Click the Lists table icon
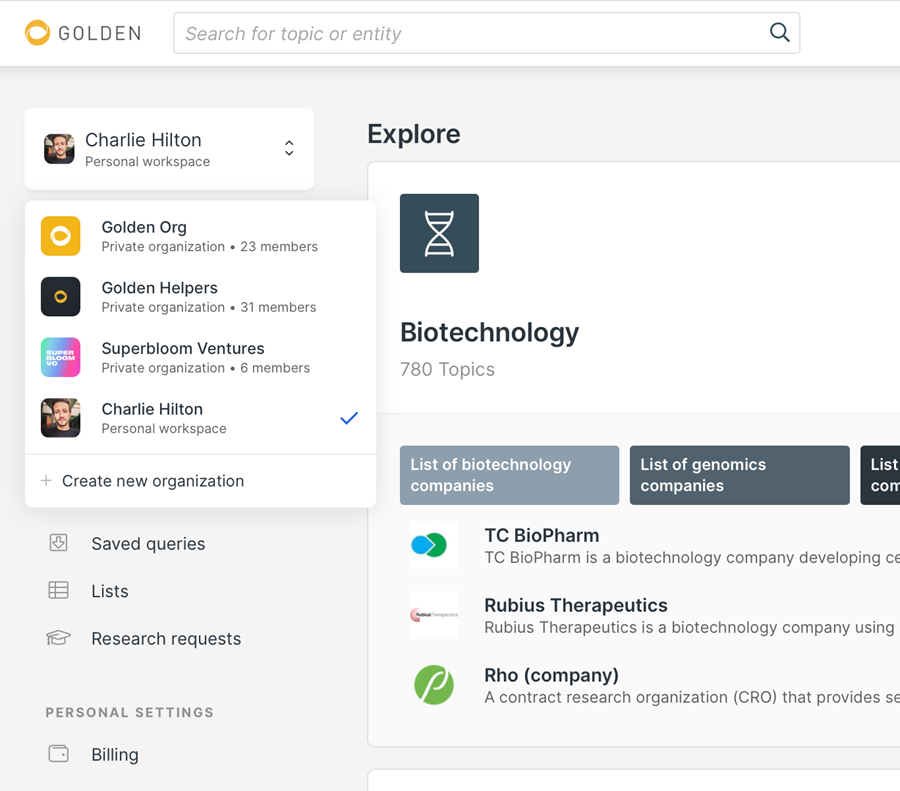Viewport: 900px width, 791px height. (x=59, y=590)
